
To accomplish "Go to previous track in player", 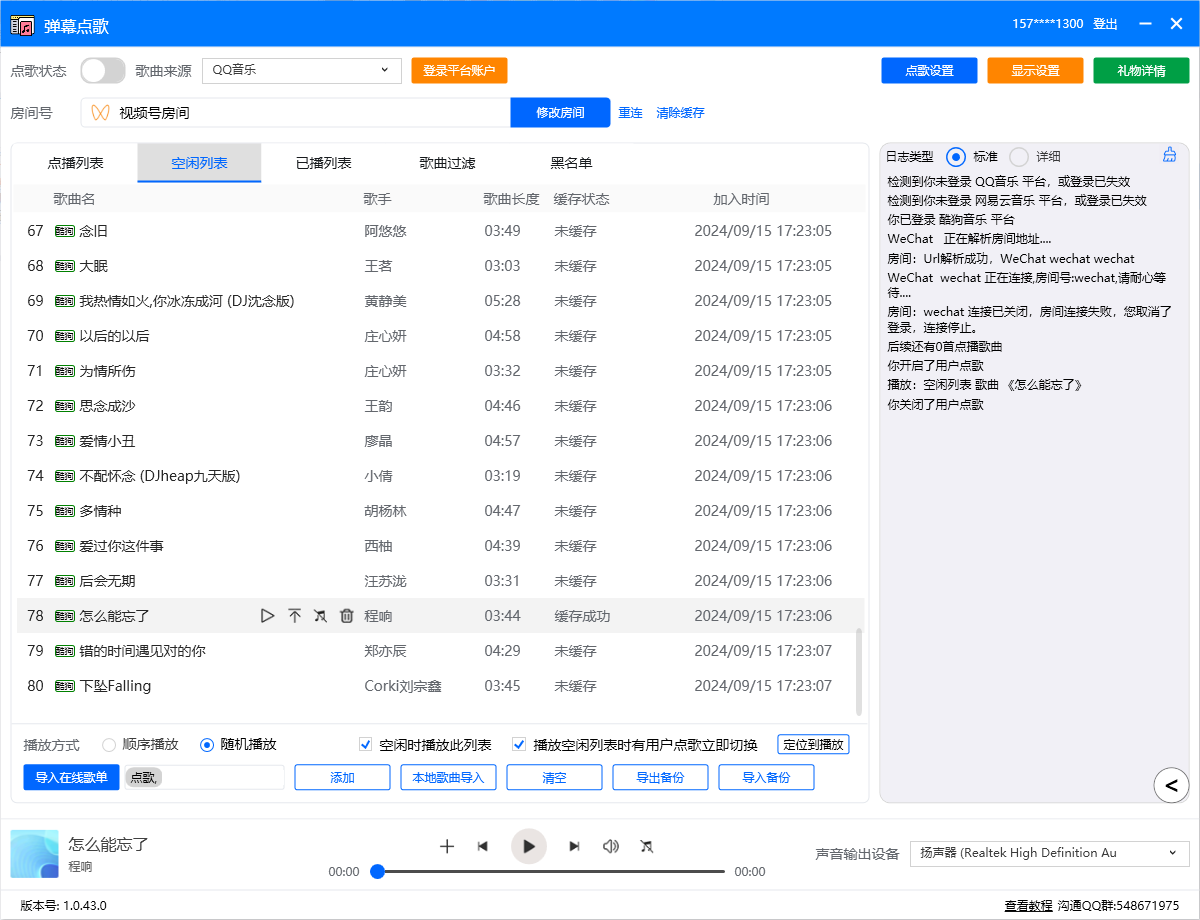I will [x=483, y=846].
